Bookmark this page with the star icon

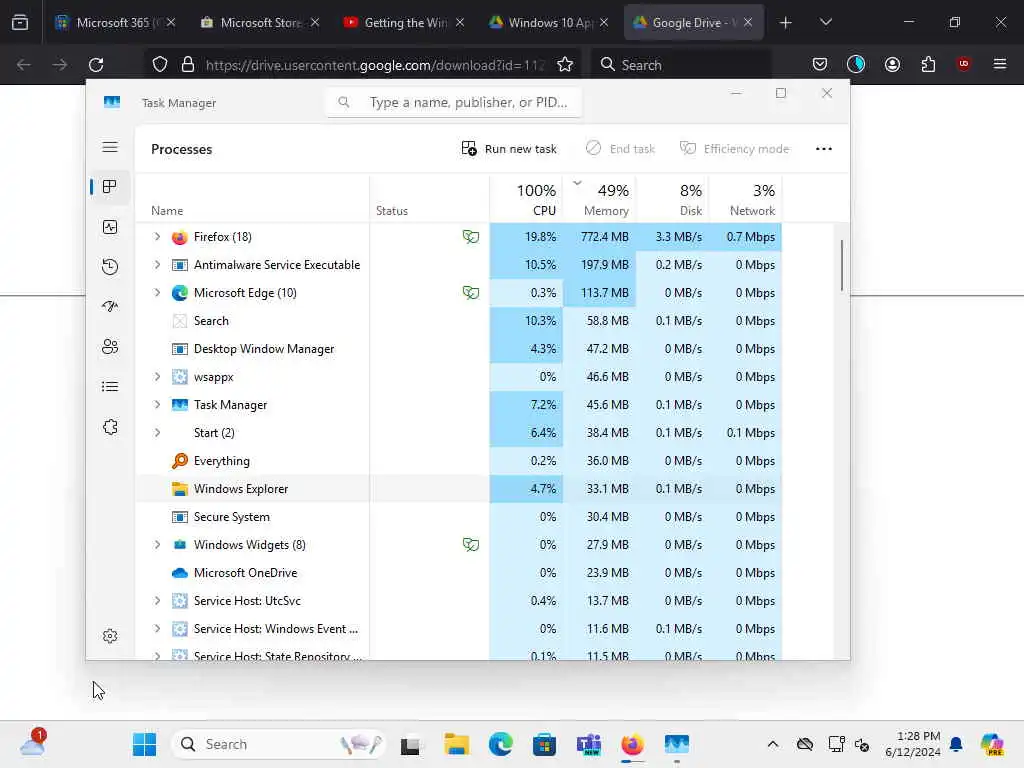click(565, 65)
